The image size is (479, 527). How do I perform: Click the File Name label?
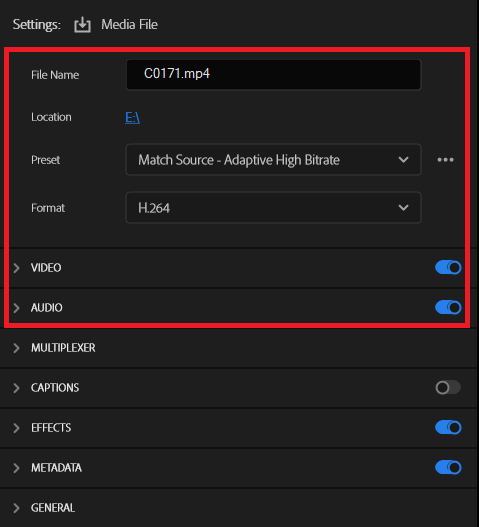pyautogui.click(x=55, y=75)
